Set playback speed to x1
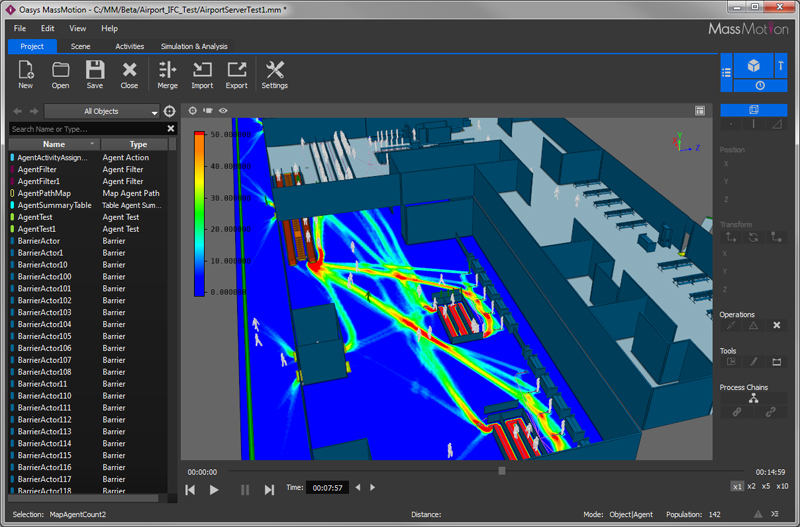Screen dimensions: 800x527 (737, 487)
